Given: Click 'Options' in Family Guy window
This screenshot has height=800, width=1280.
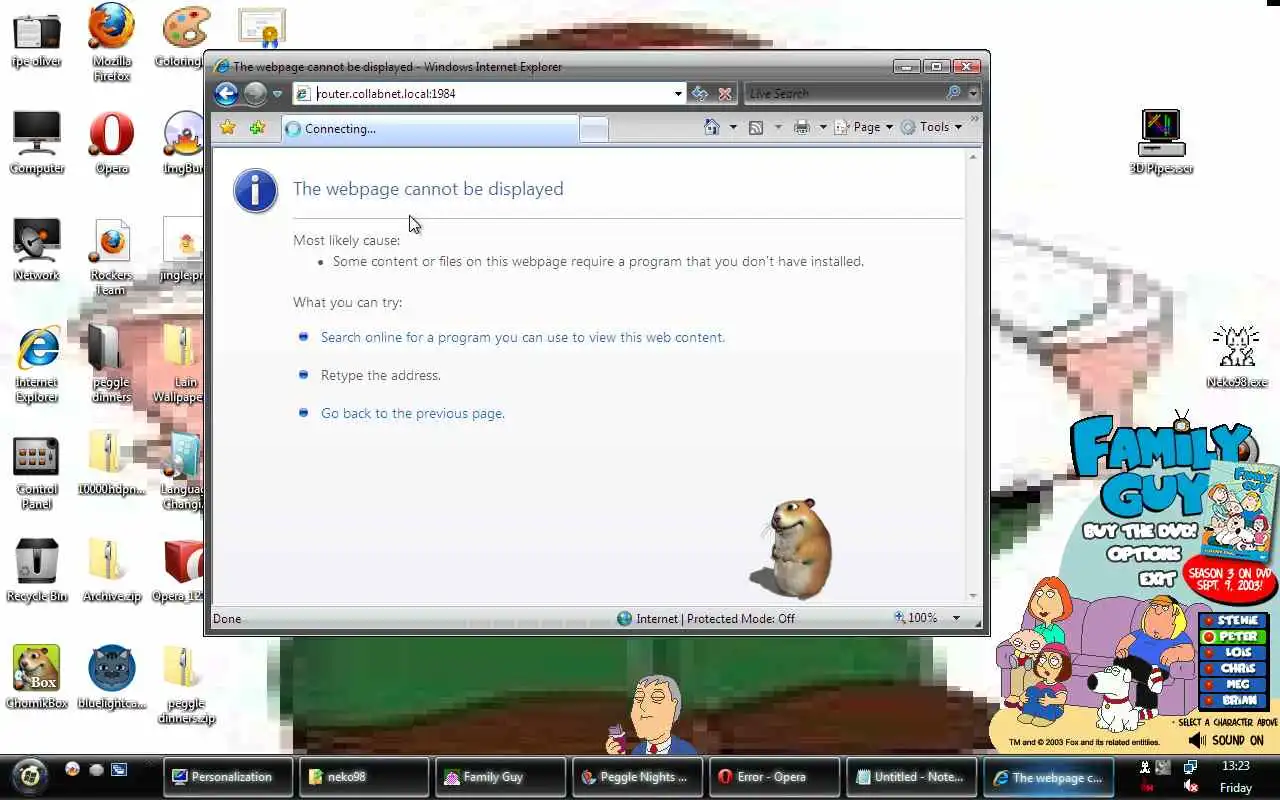Looking at the screenshot, I should pyautogui.click(x=1145, y=554).
